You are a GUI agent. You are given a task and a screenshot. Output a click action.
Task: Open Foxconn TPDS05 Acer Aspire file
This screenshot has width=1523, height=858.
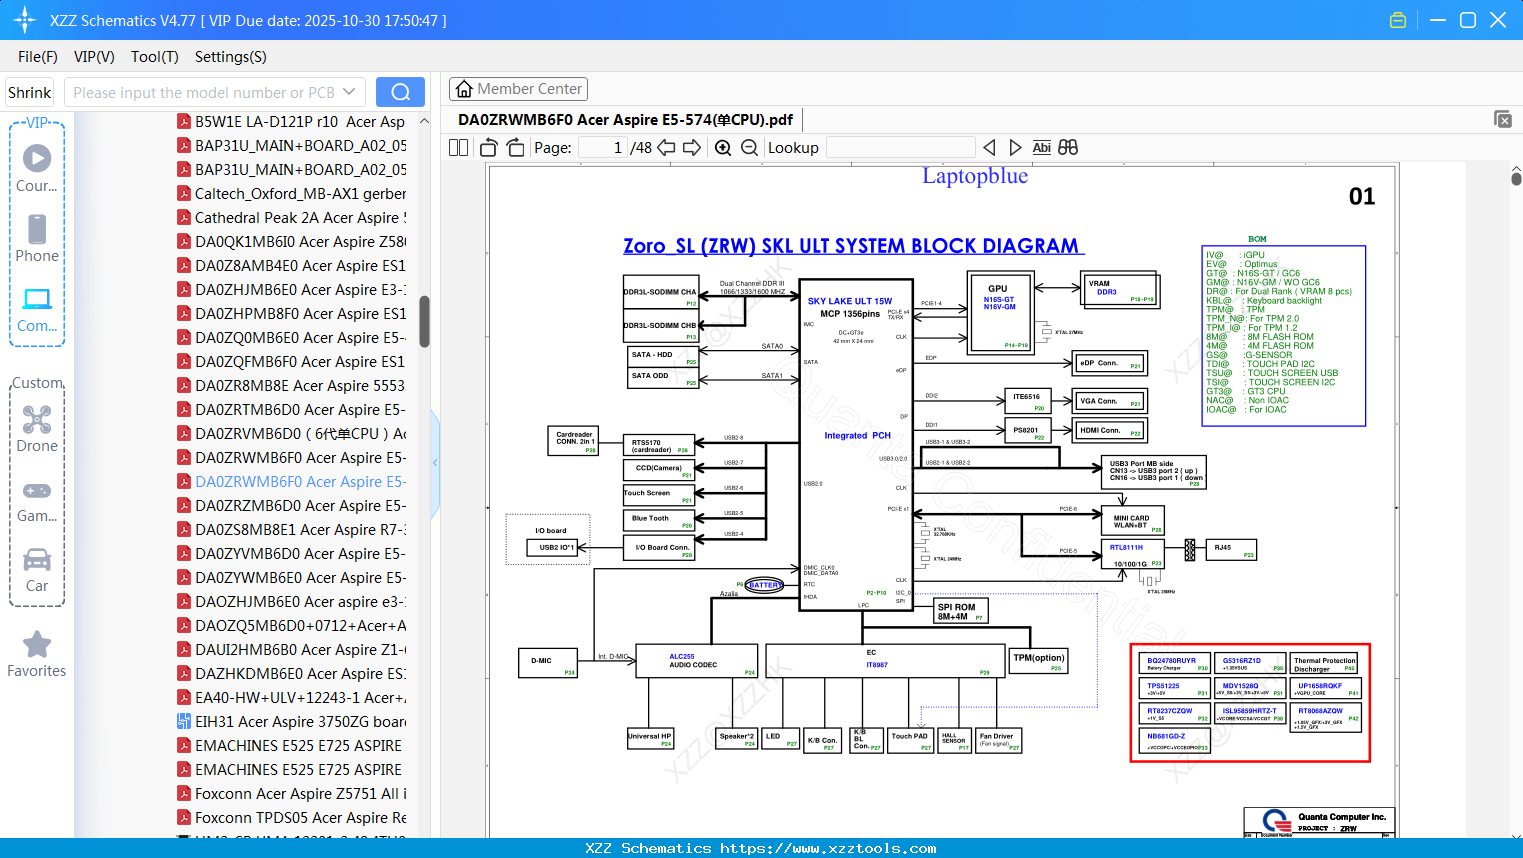point(291,818)
